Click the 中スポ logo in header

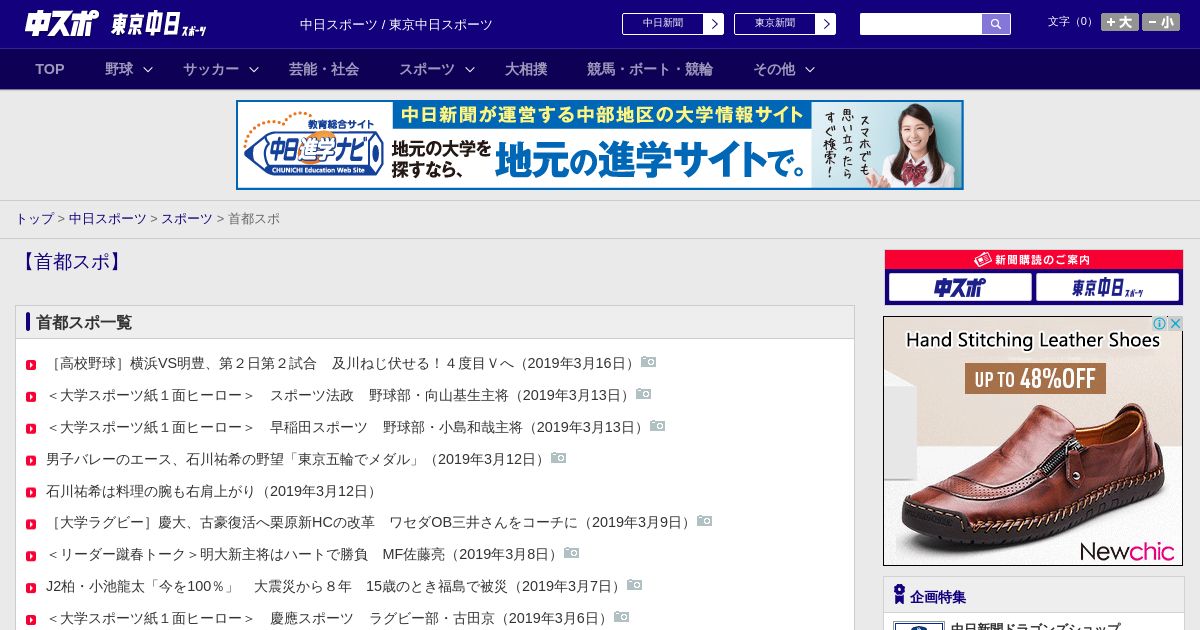[x=62, y=23]
